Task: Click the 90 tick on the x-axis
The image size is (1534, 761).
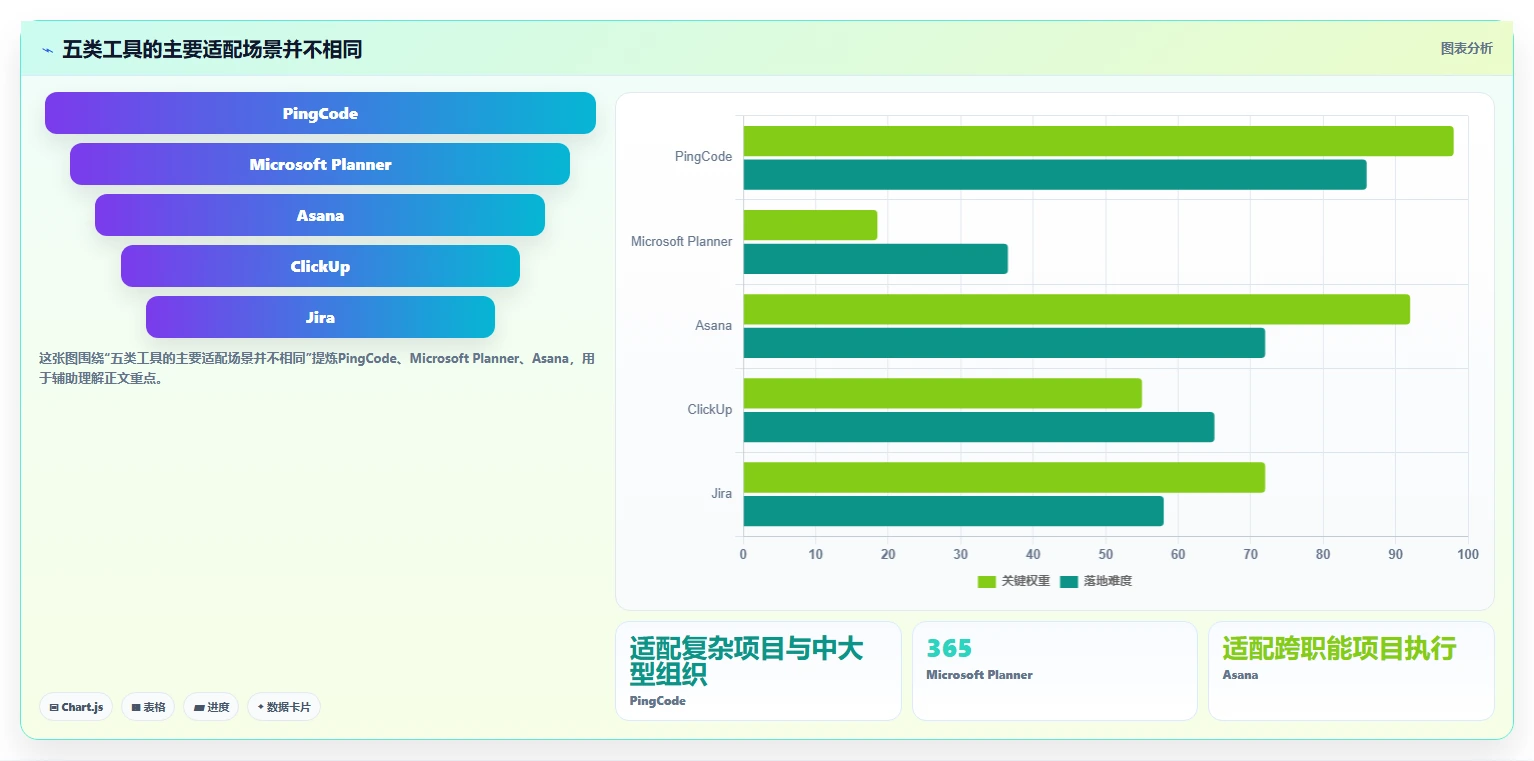Action: tap(1396, 554)
